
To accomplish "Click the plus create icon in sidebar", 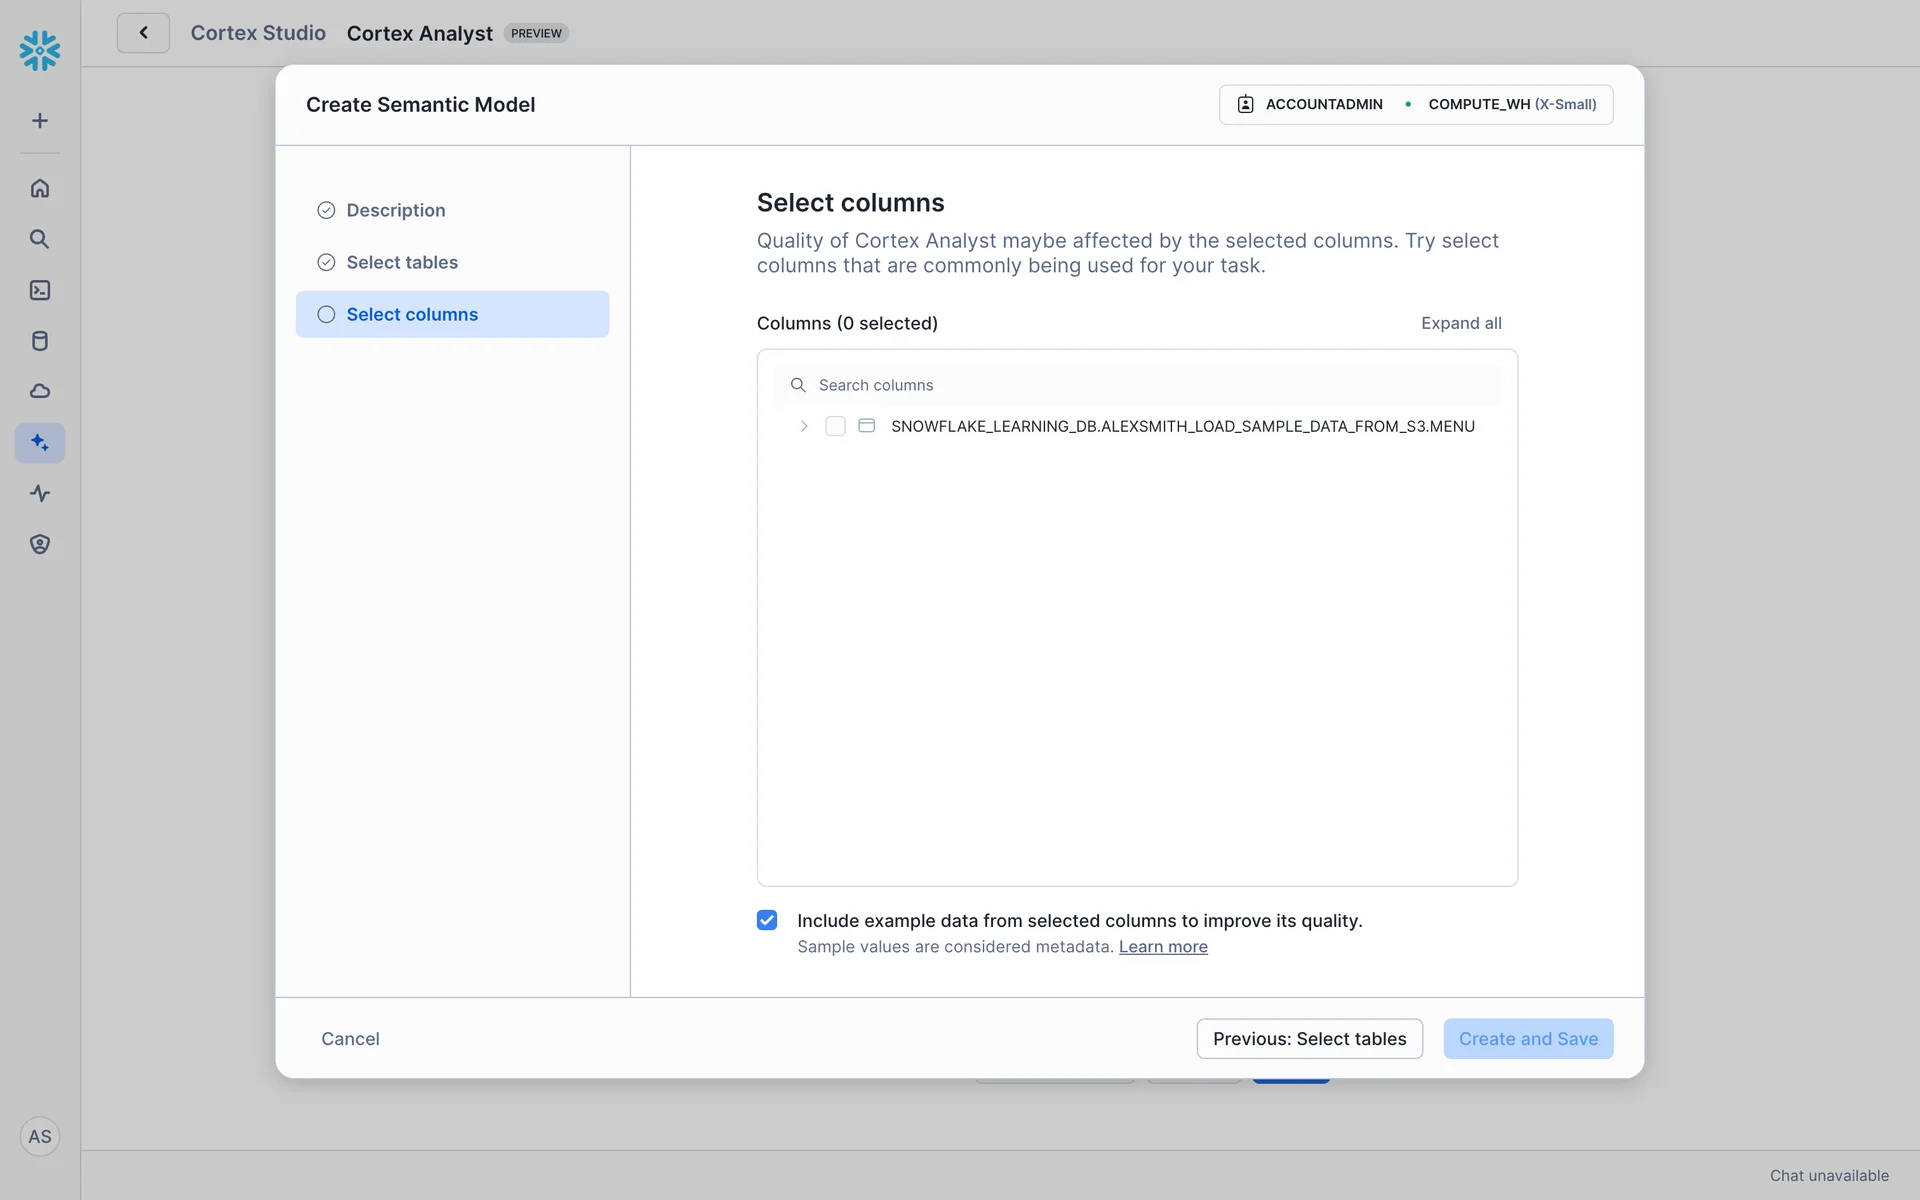I will pos(40,121).
